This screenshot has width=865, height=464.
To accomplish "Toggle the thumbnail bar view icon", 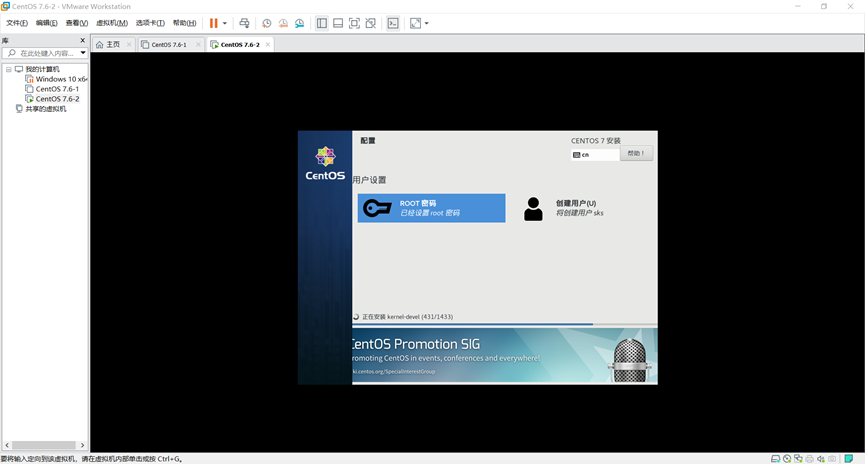I will [x=338, y=23].
